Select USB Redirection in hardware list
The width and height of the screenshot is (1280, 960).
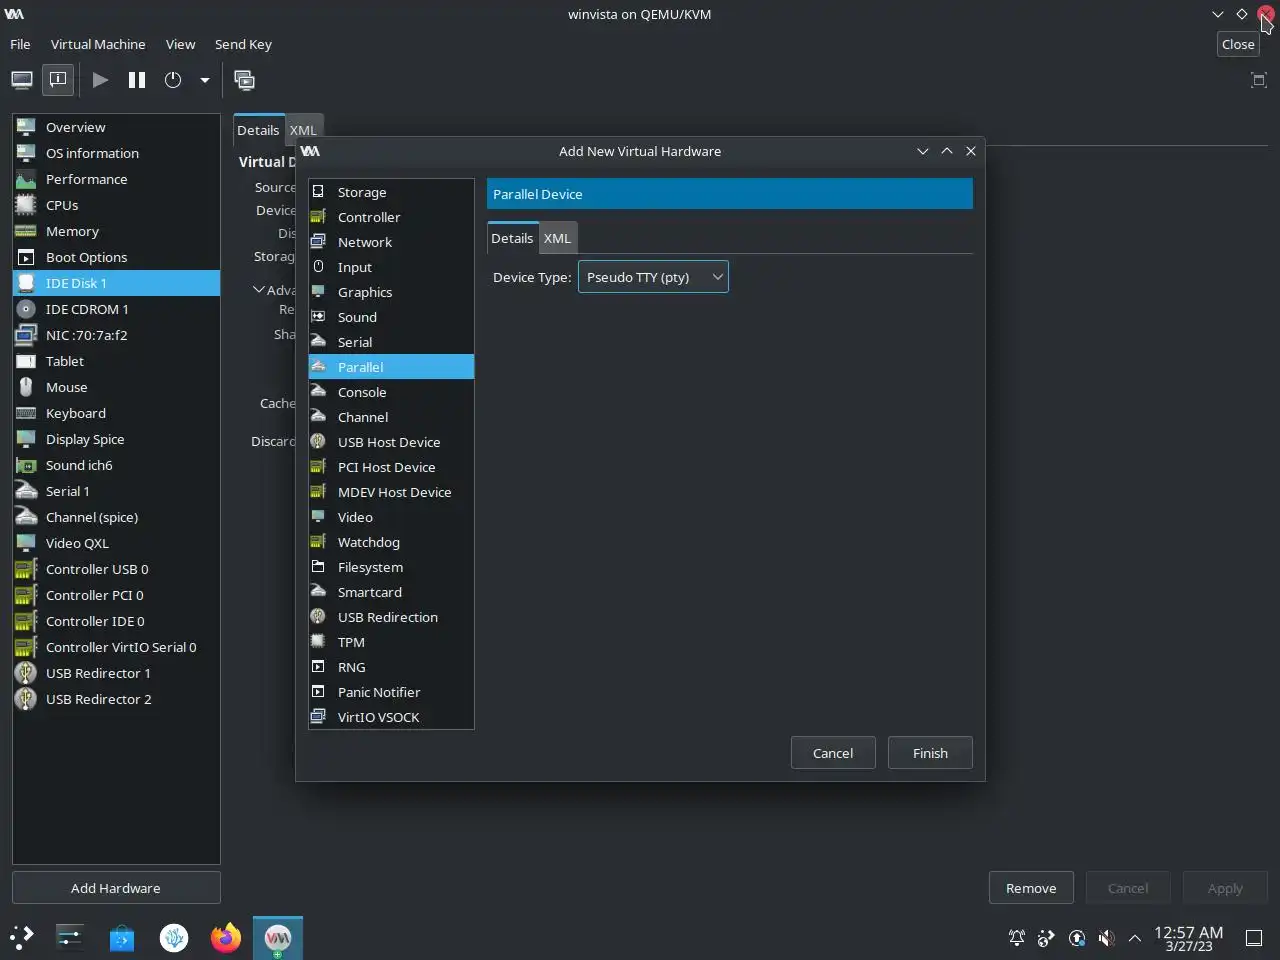391,617
